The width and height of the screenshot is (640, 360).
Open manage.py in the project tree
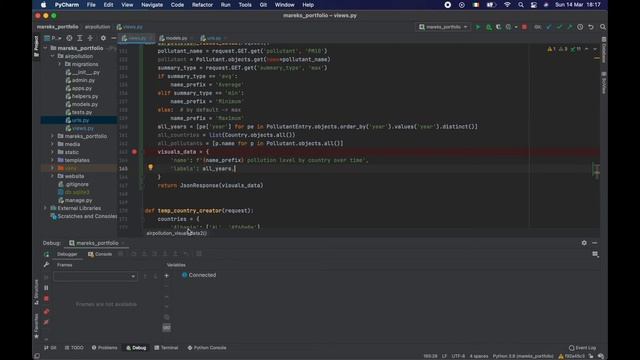pos(78,200)
